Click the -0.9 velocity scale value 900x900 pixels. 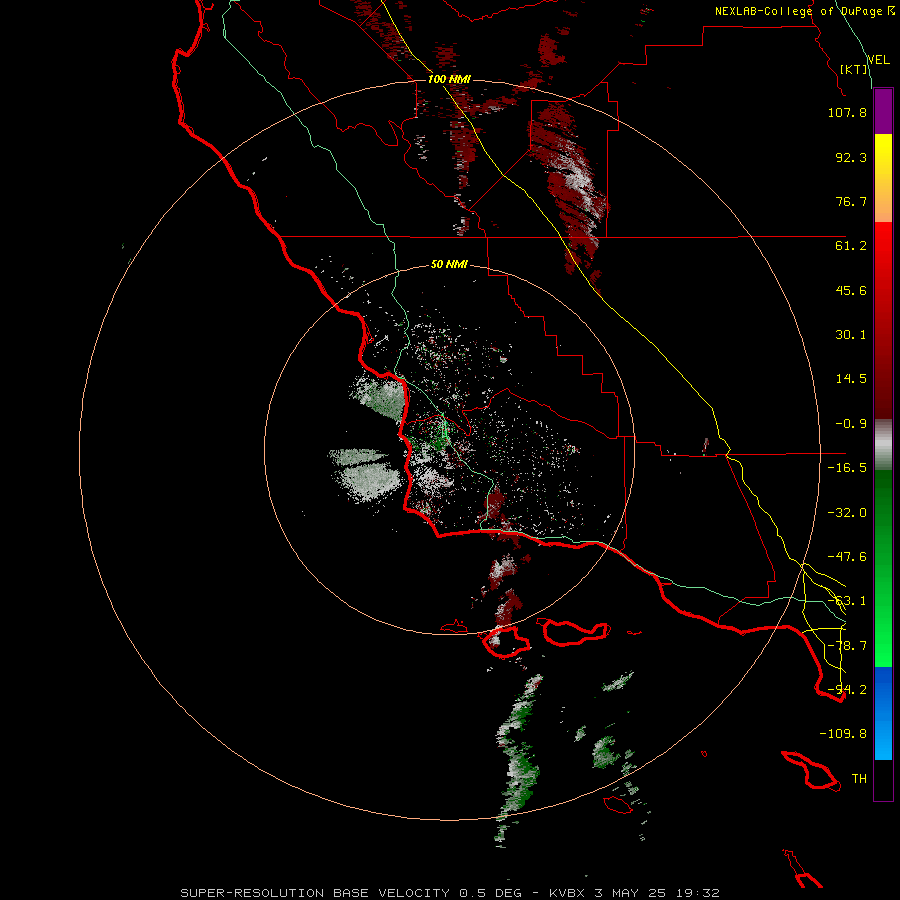click(851, 424)
